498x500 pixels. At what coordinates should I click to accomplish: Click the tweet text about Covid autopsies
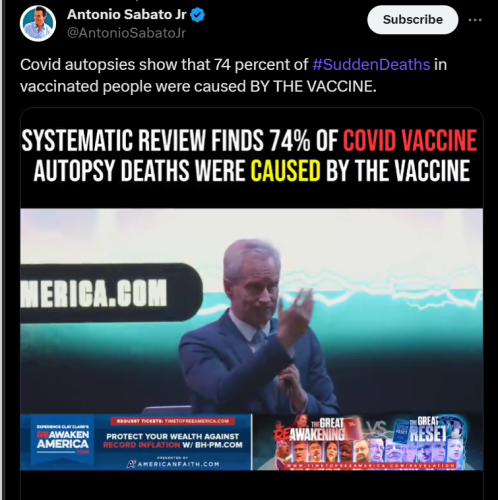click(x=233, y=75)
